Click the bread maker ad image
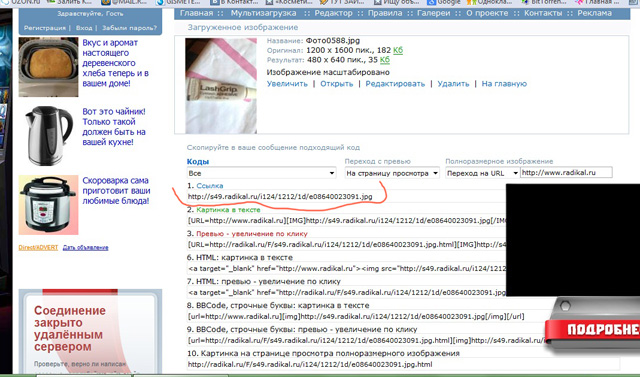640x377 pixels. click(48, 67)
